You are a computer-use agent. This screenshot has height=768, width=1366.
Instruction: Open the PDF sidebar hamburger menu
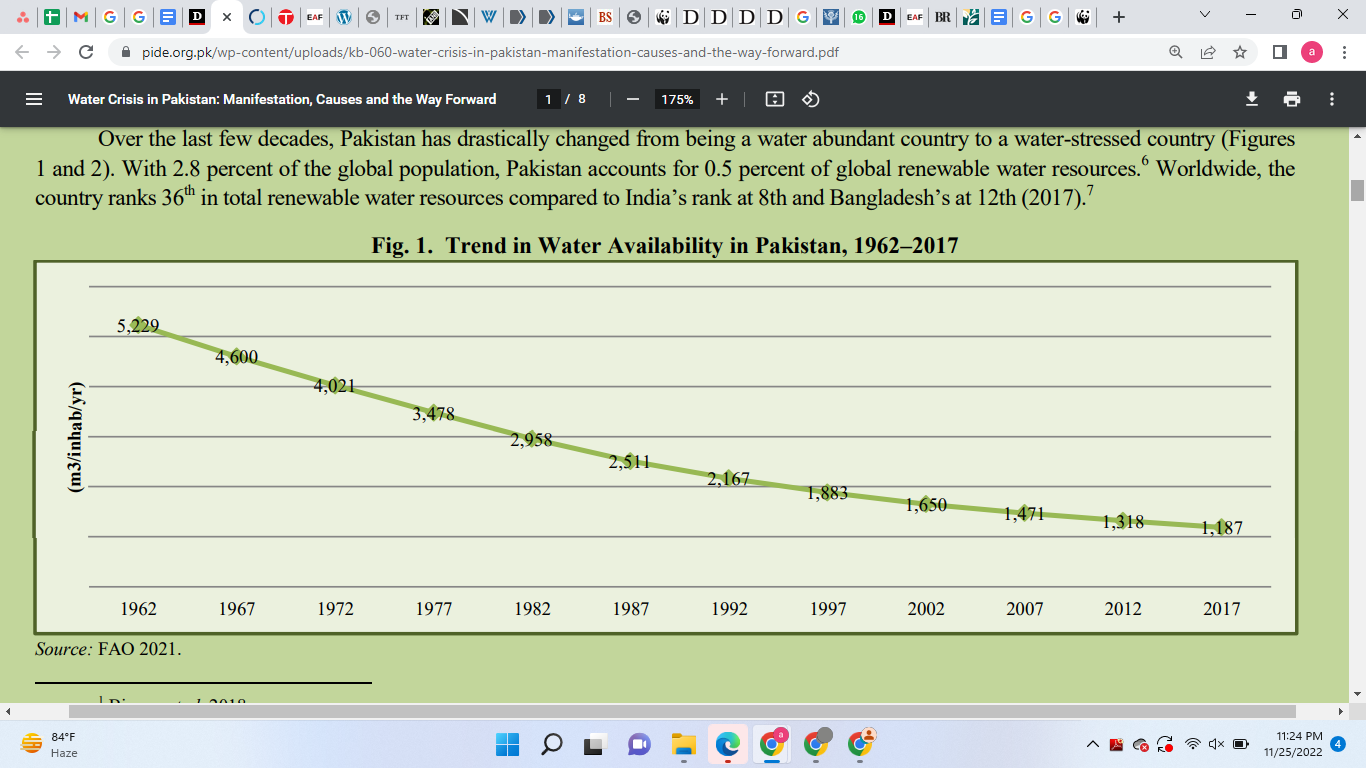coord(33,99)
